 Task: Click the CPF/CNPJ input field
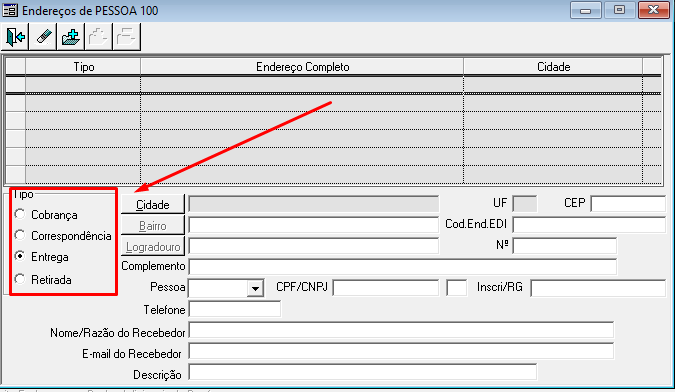[386, 288]
